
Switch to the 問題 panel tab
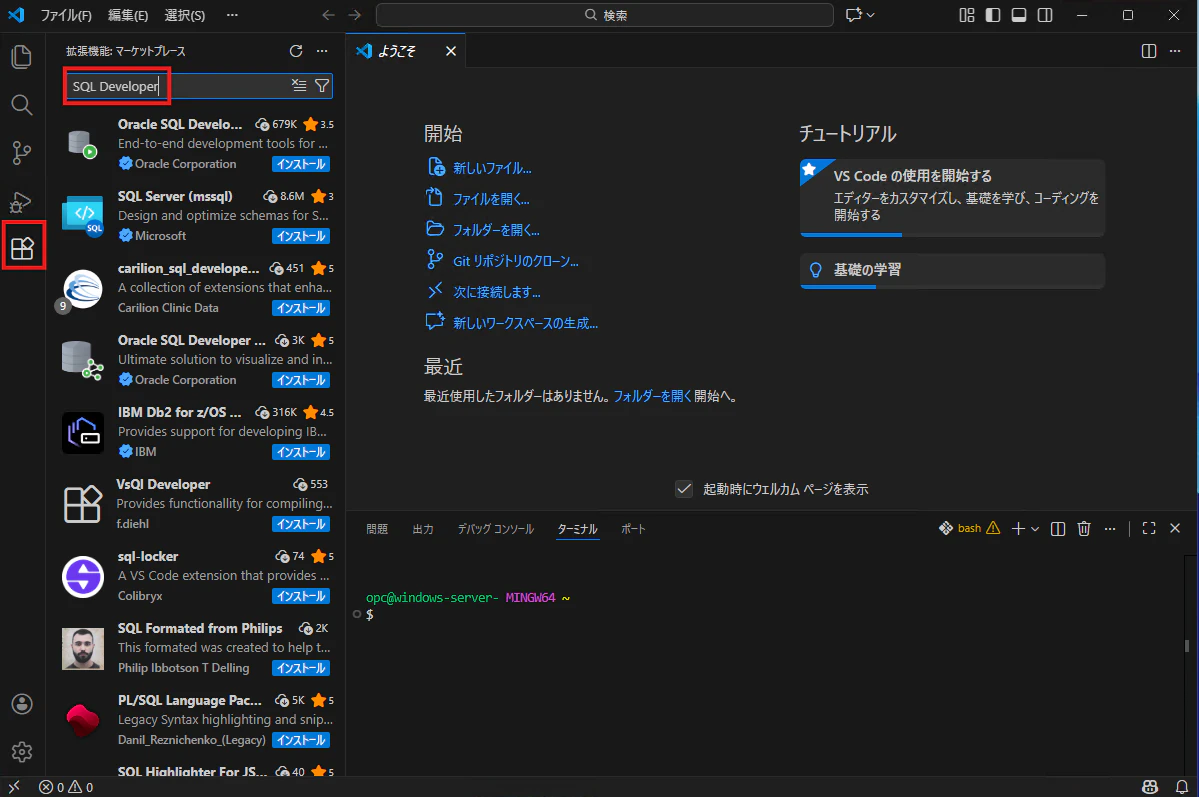376,529
